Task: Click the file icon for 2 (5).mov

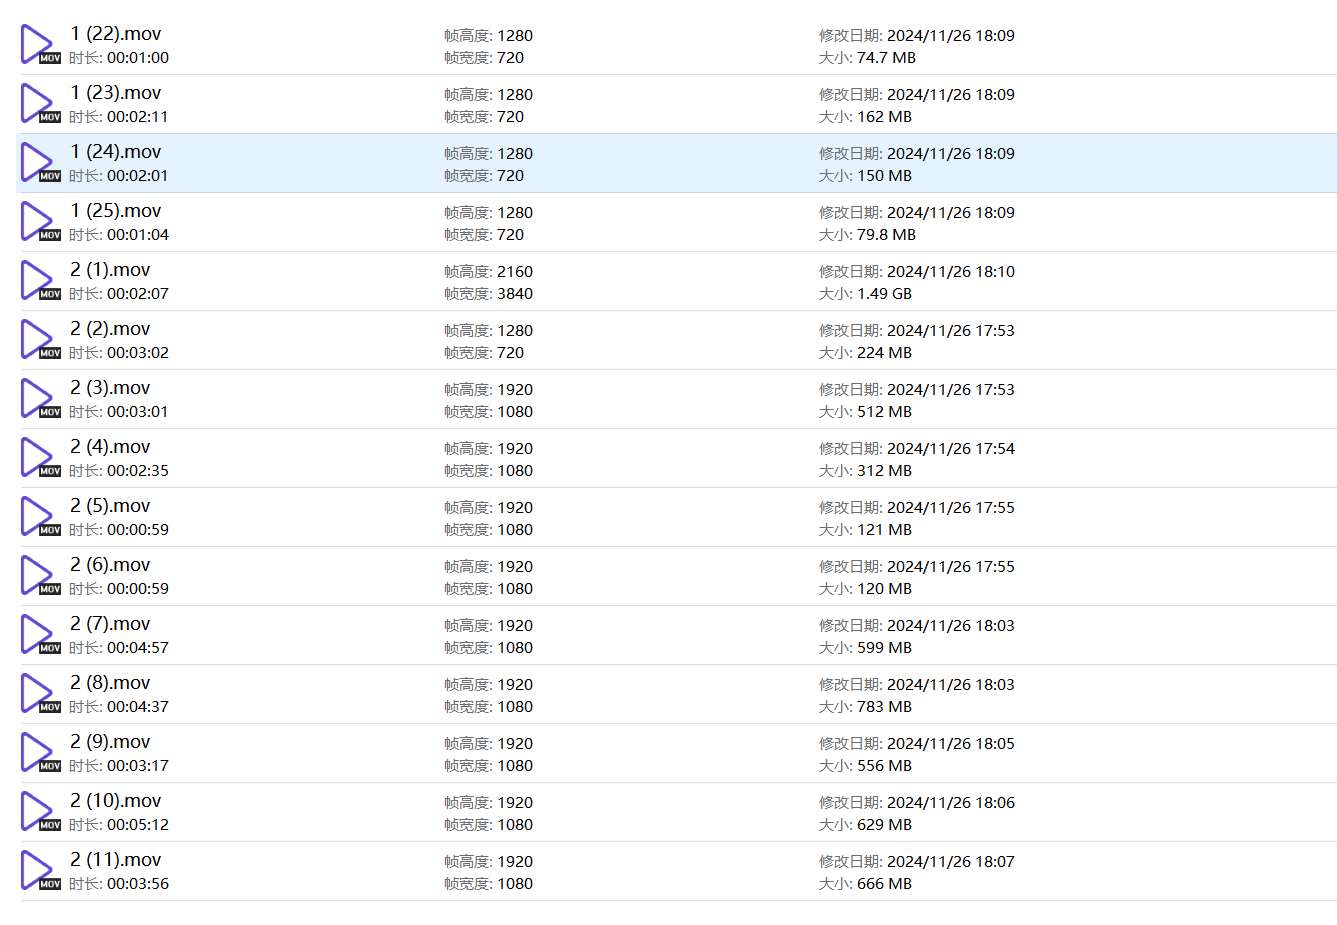Action: tap(39, 517)
